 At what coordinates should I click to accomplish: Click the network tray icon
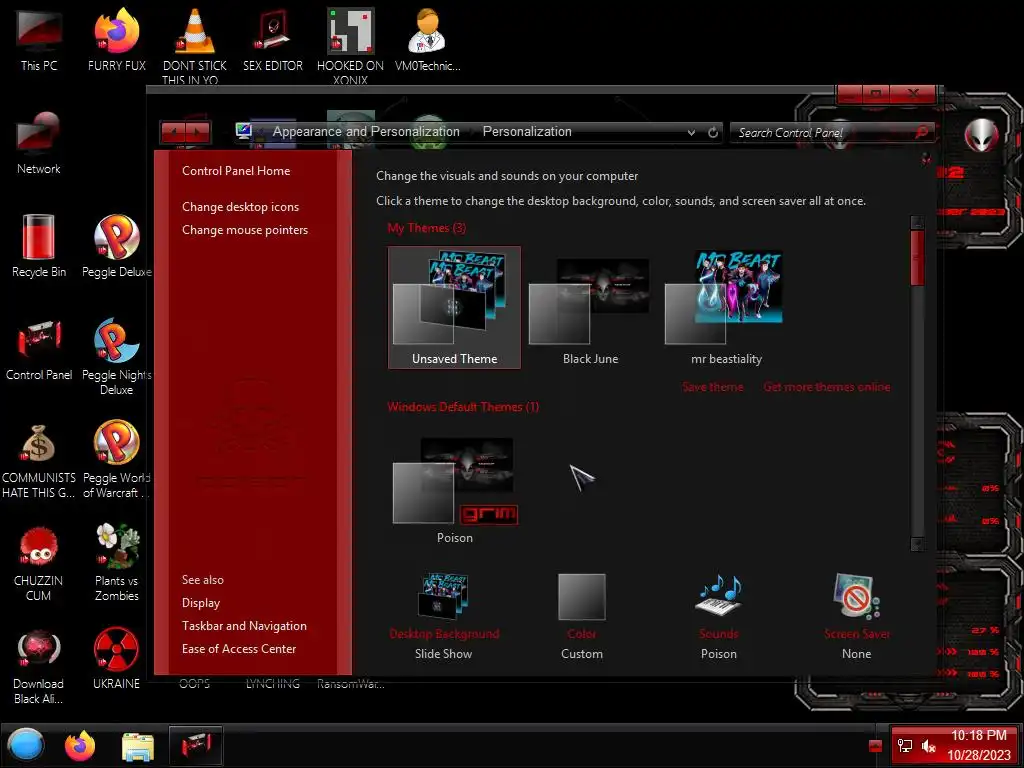click(904, 746)
